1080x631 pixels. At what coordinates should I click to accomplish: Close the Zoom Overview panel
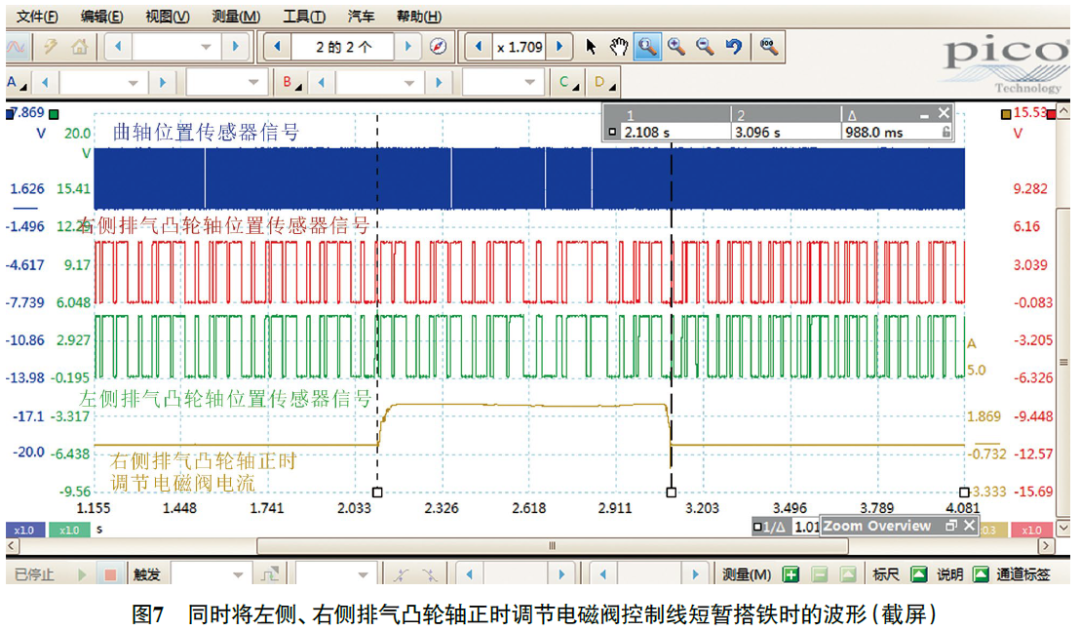968,526
